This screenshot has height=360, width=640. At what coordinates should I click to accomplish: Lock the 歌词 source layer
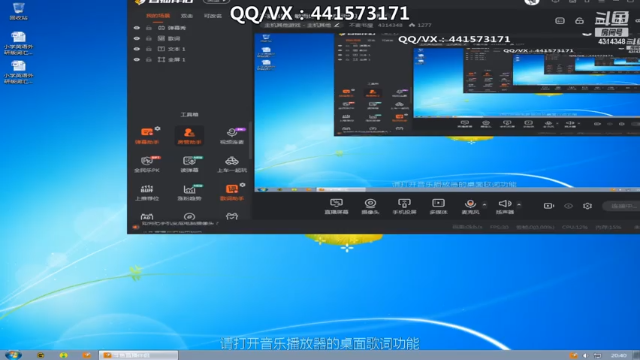point(149,38)
